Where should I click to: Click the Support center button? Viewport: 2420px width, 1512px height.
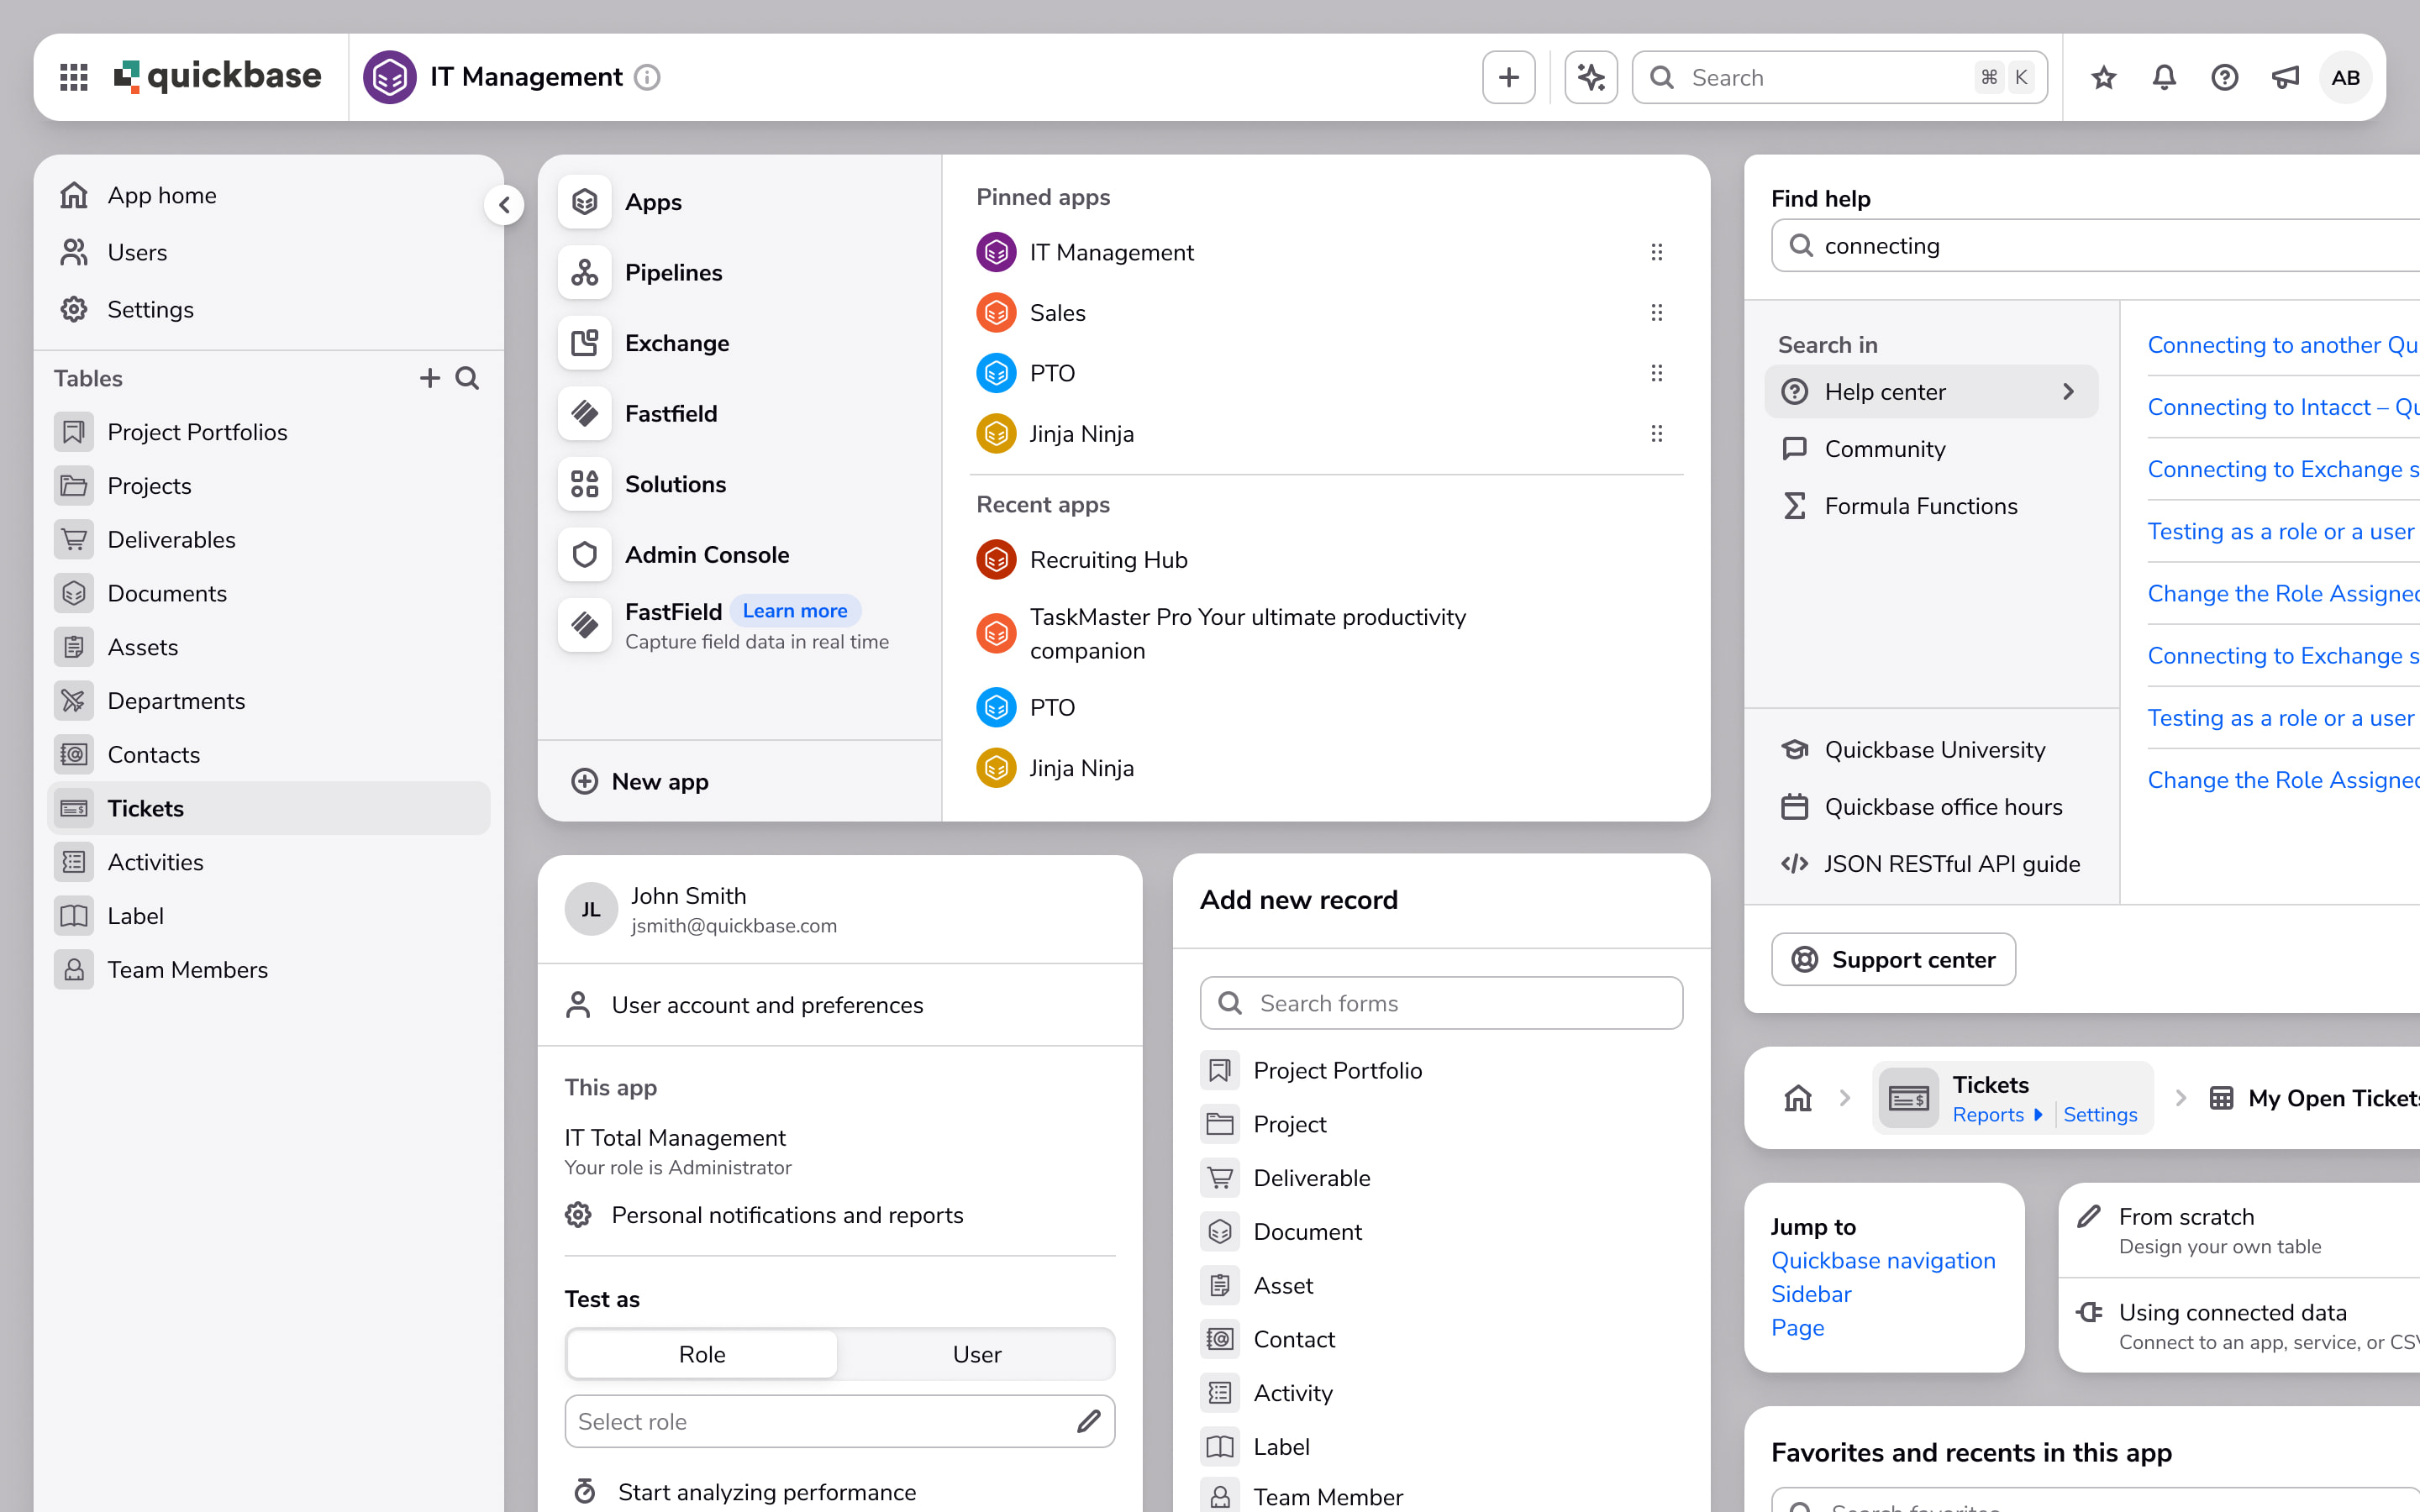pyautogui.click(x=1893, y=959)
